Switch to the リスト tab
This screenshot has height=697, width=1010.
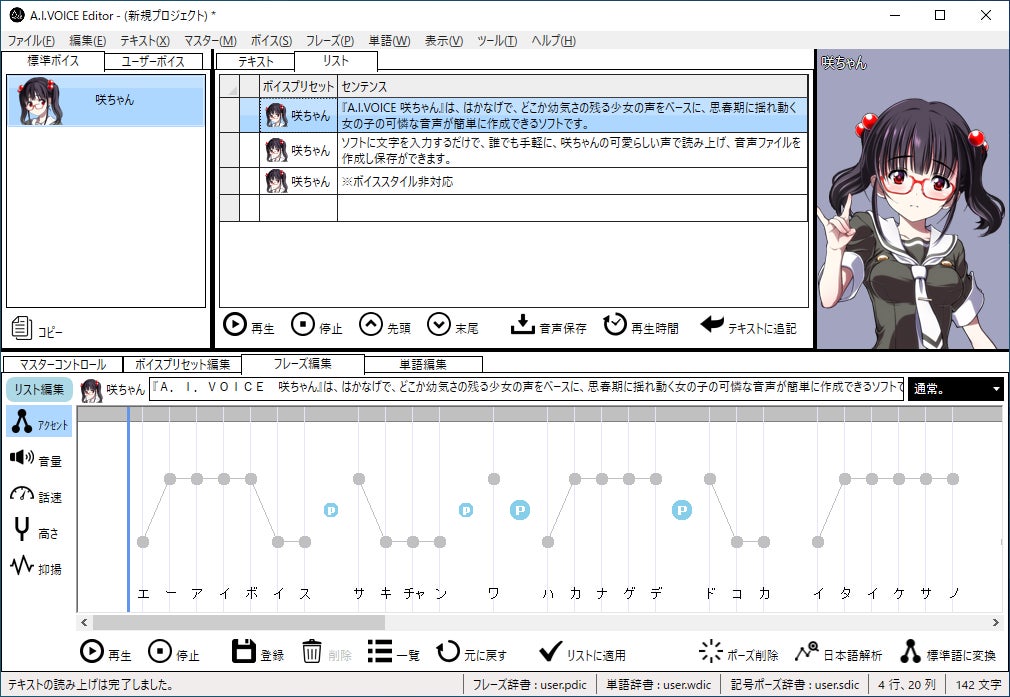(x=336, y=61)
